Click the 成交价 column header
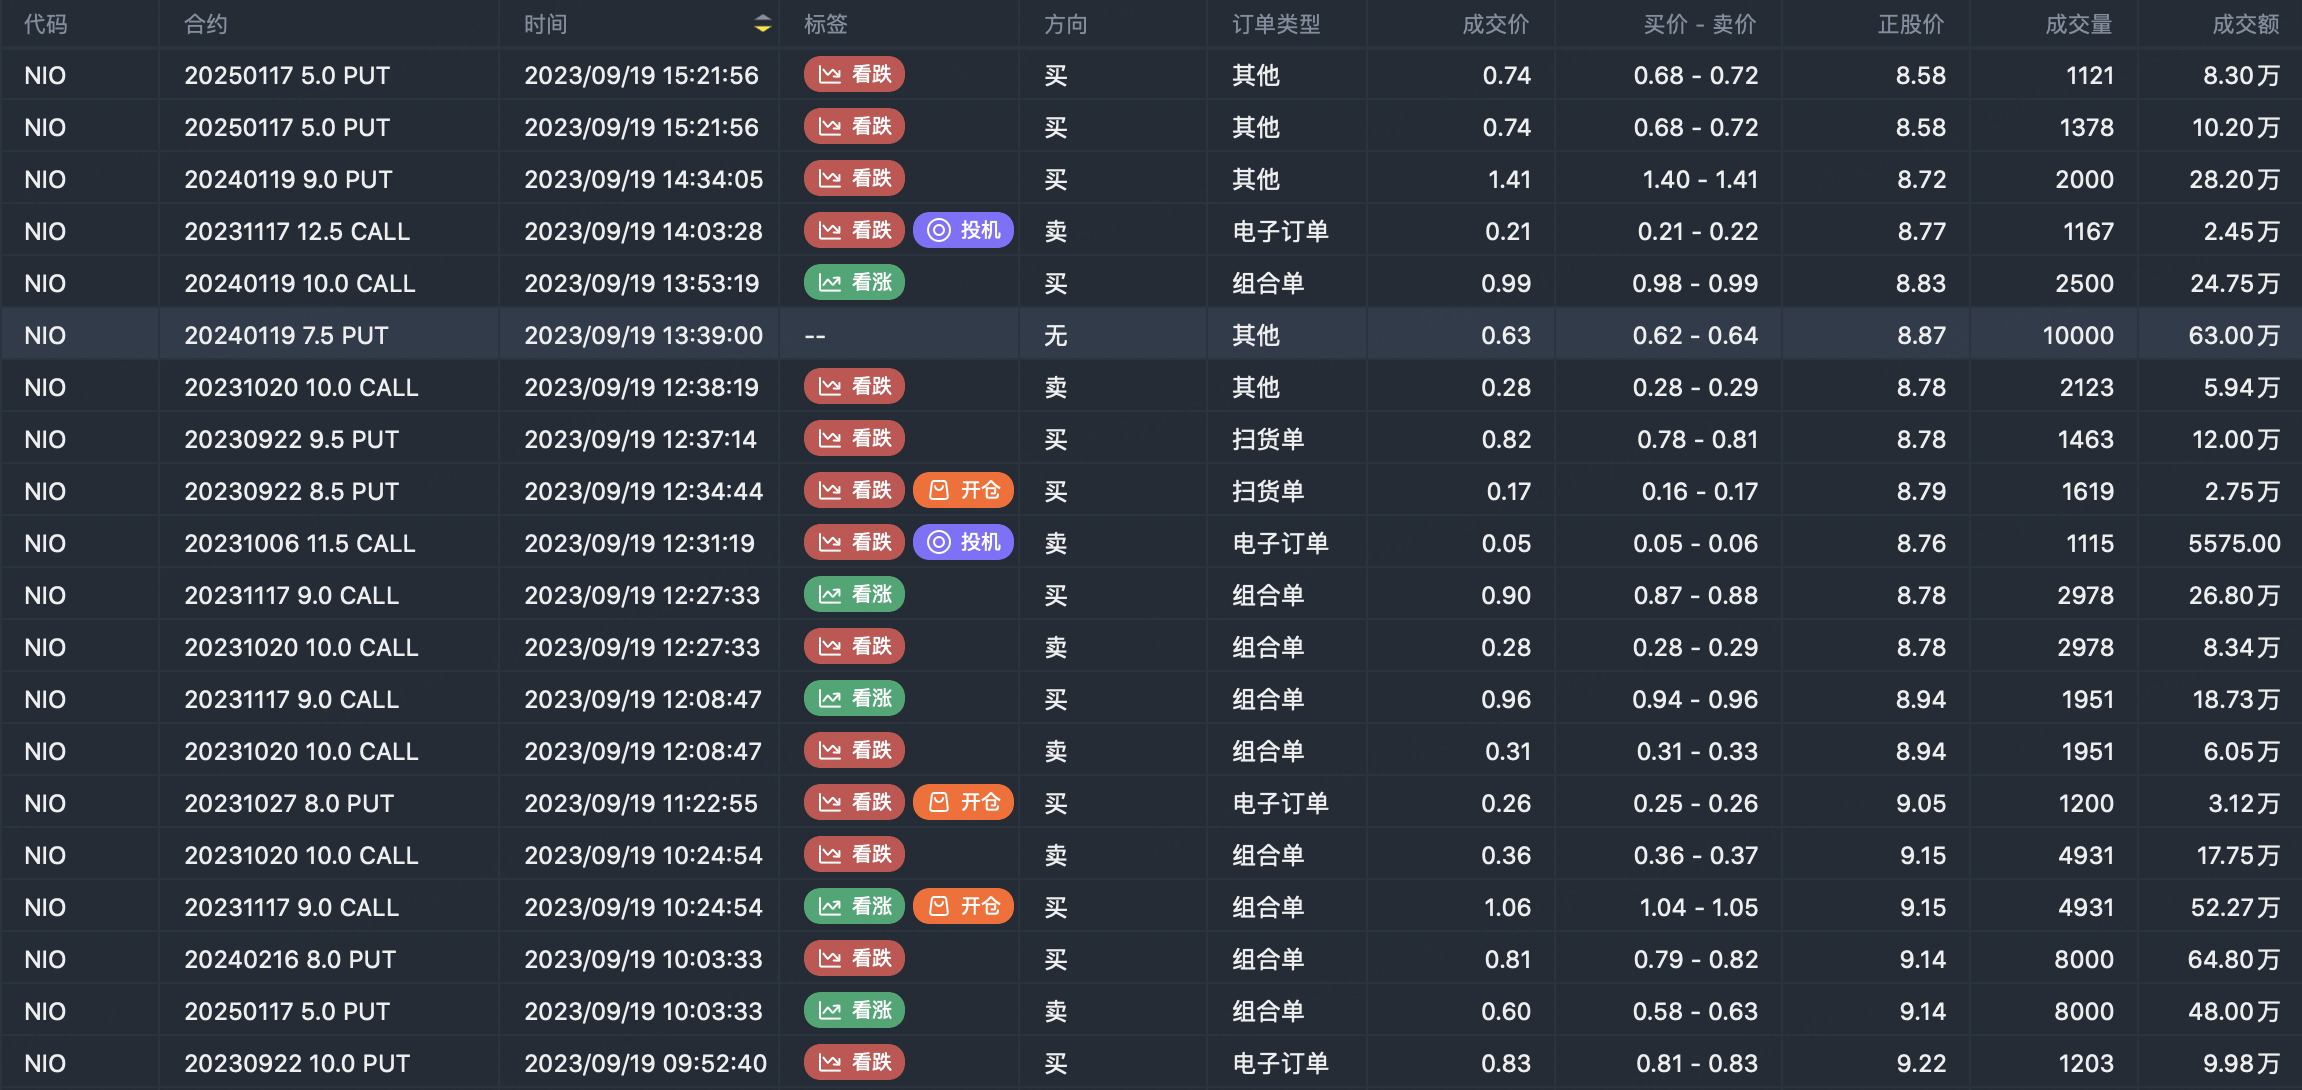Image resolution: width=2302 pixels, height=1090 pixels. pyautogui.click(x=1495, y=24)
